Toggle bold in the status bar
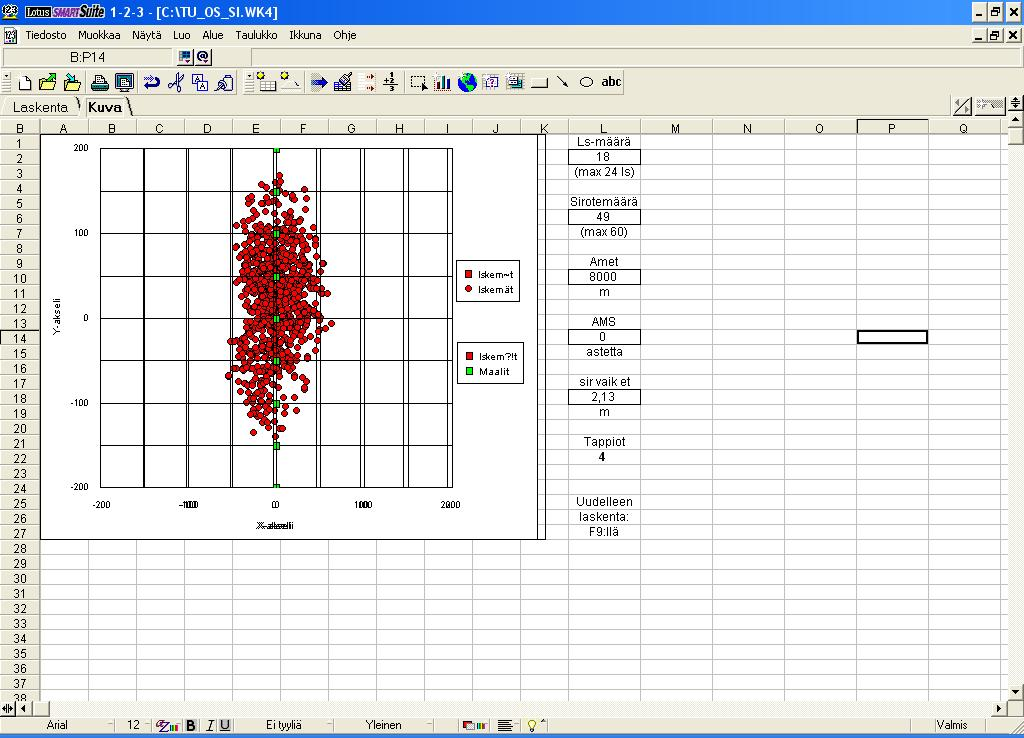 (x=191, y=726)
